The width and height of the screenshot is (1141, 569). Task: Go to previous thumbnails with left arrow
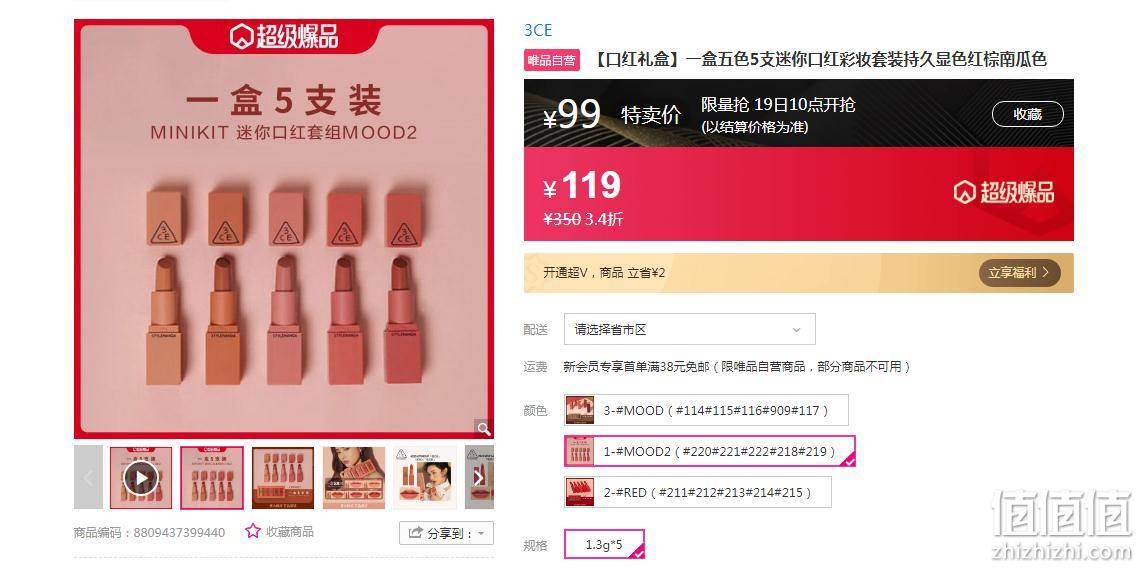click(88, 477)
